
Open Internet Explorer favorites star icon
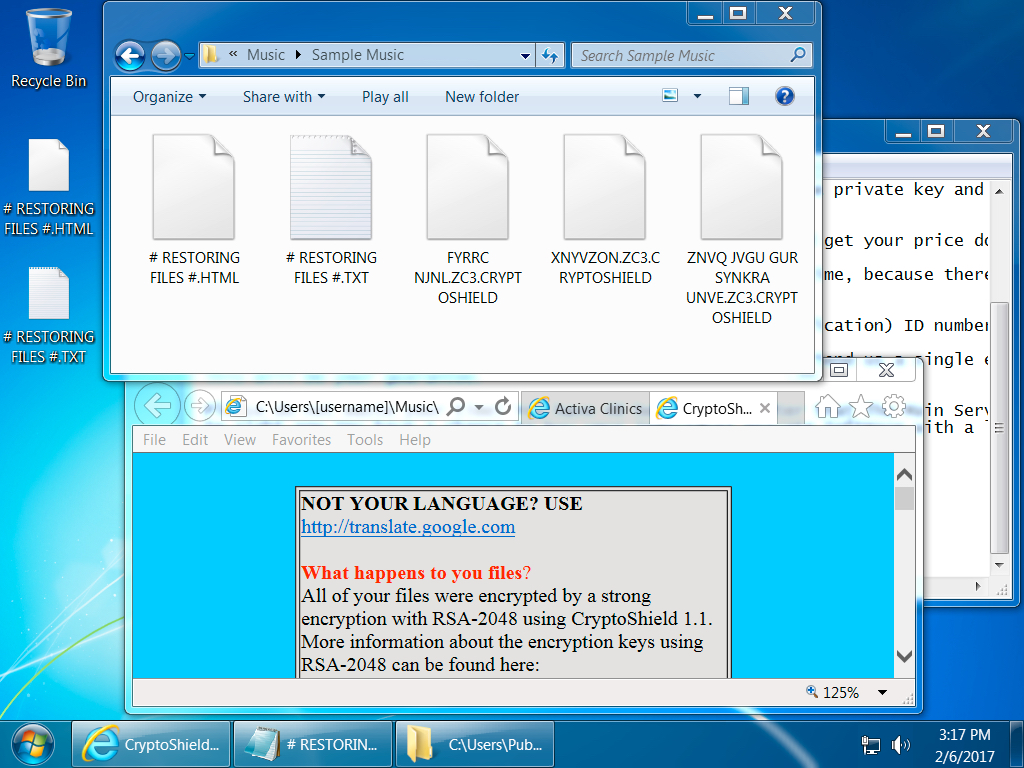(x=860, y=406)
